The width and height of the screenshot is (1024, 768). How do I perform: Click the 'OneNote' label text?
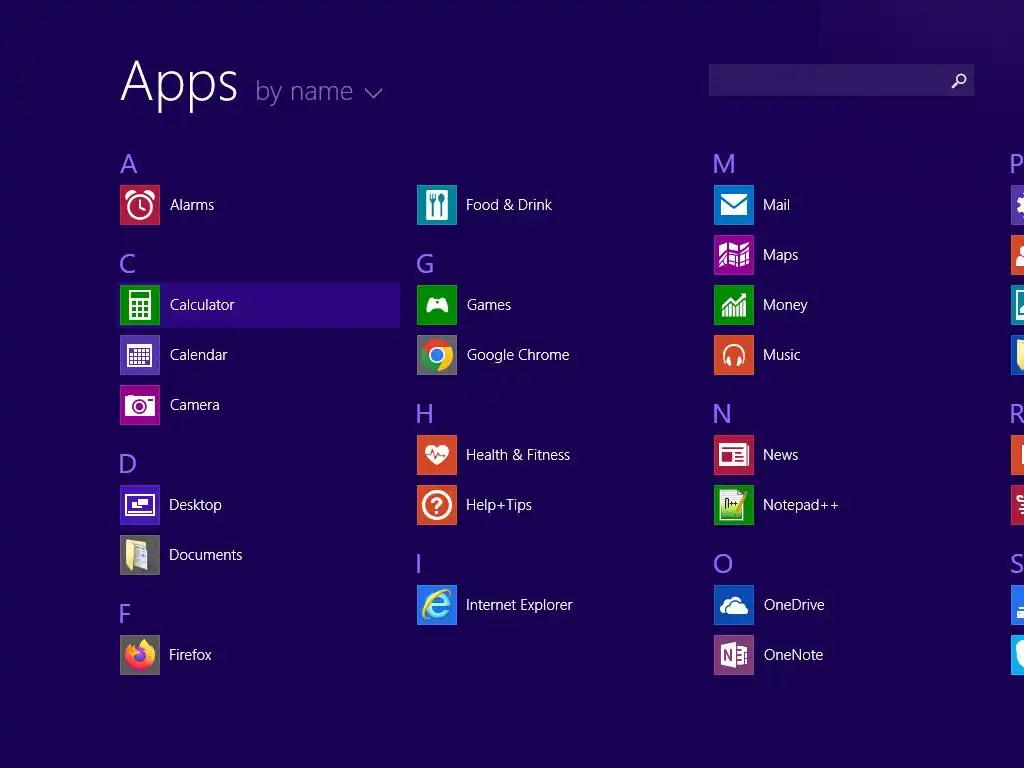[x=793, y=655]
